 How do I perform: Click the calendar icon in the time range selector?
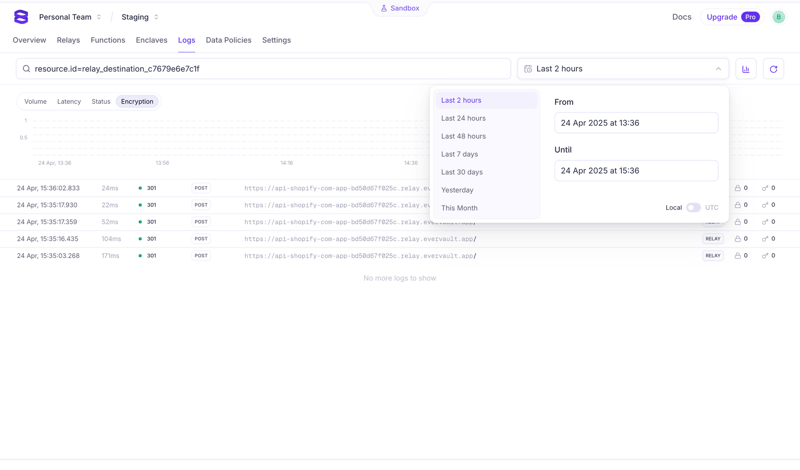(528, 69)
